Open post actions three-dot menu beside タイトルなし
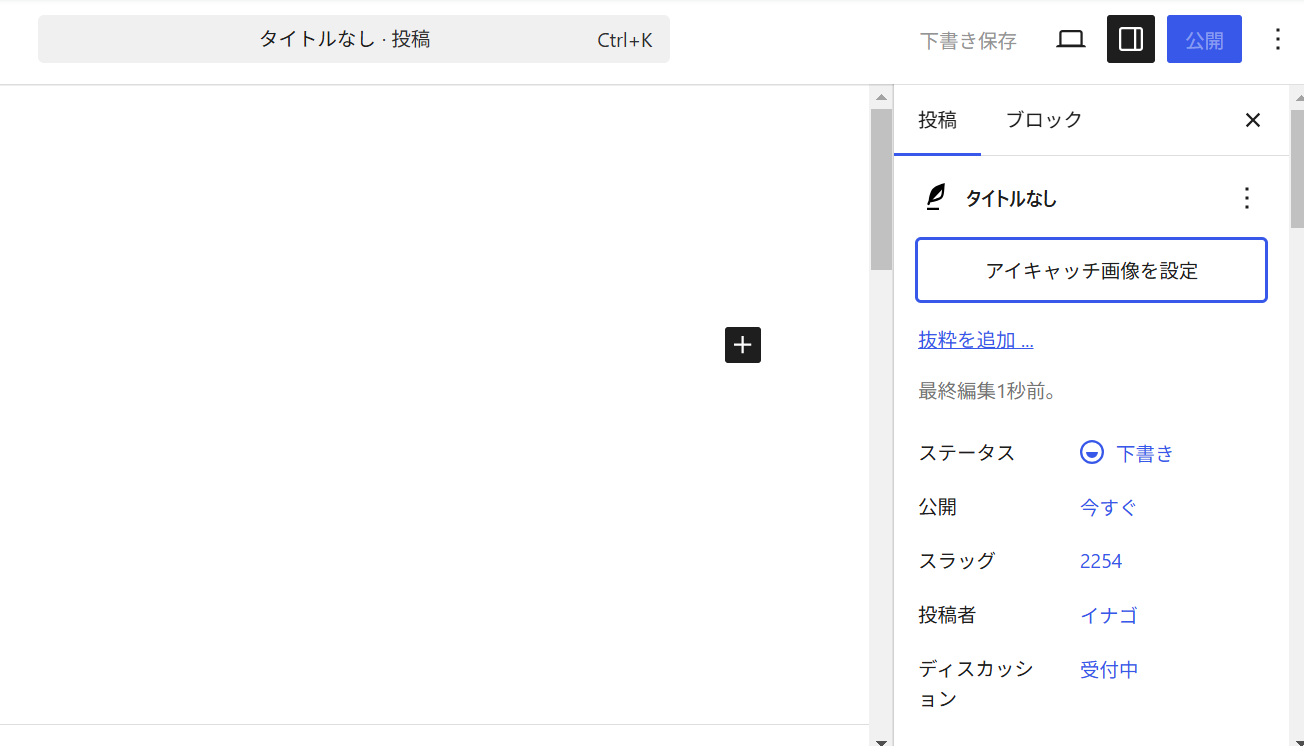 pyautogui.click(x=1246, y=198)
